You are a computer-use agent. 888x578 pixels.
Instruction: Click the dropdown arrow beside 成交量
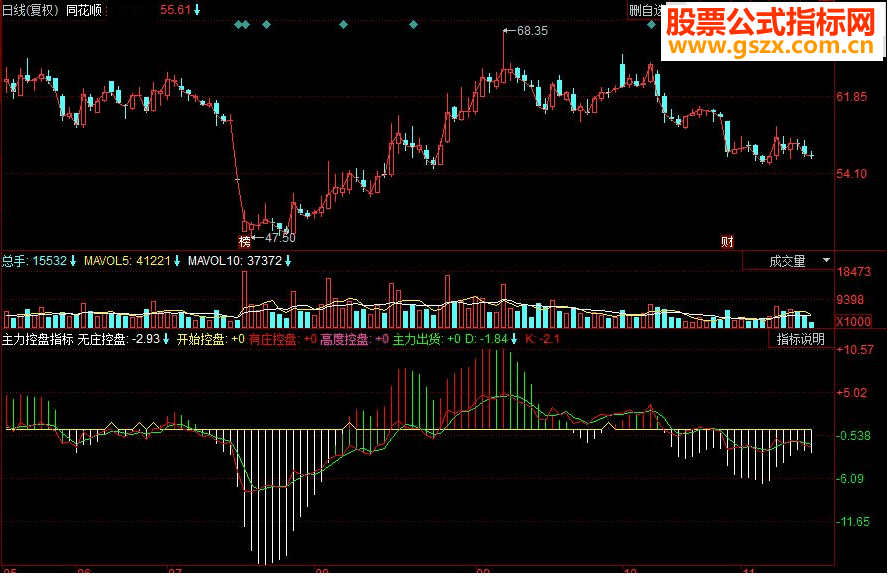[826, 260]
